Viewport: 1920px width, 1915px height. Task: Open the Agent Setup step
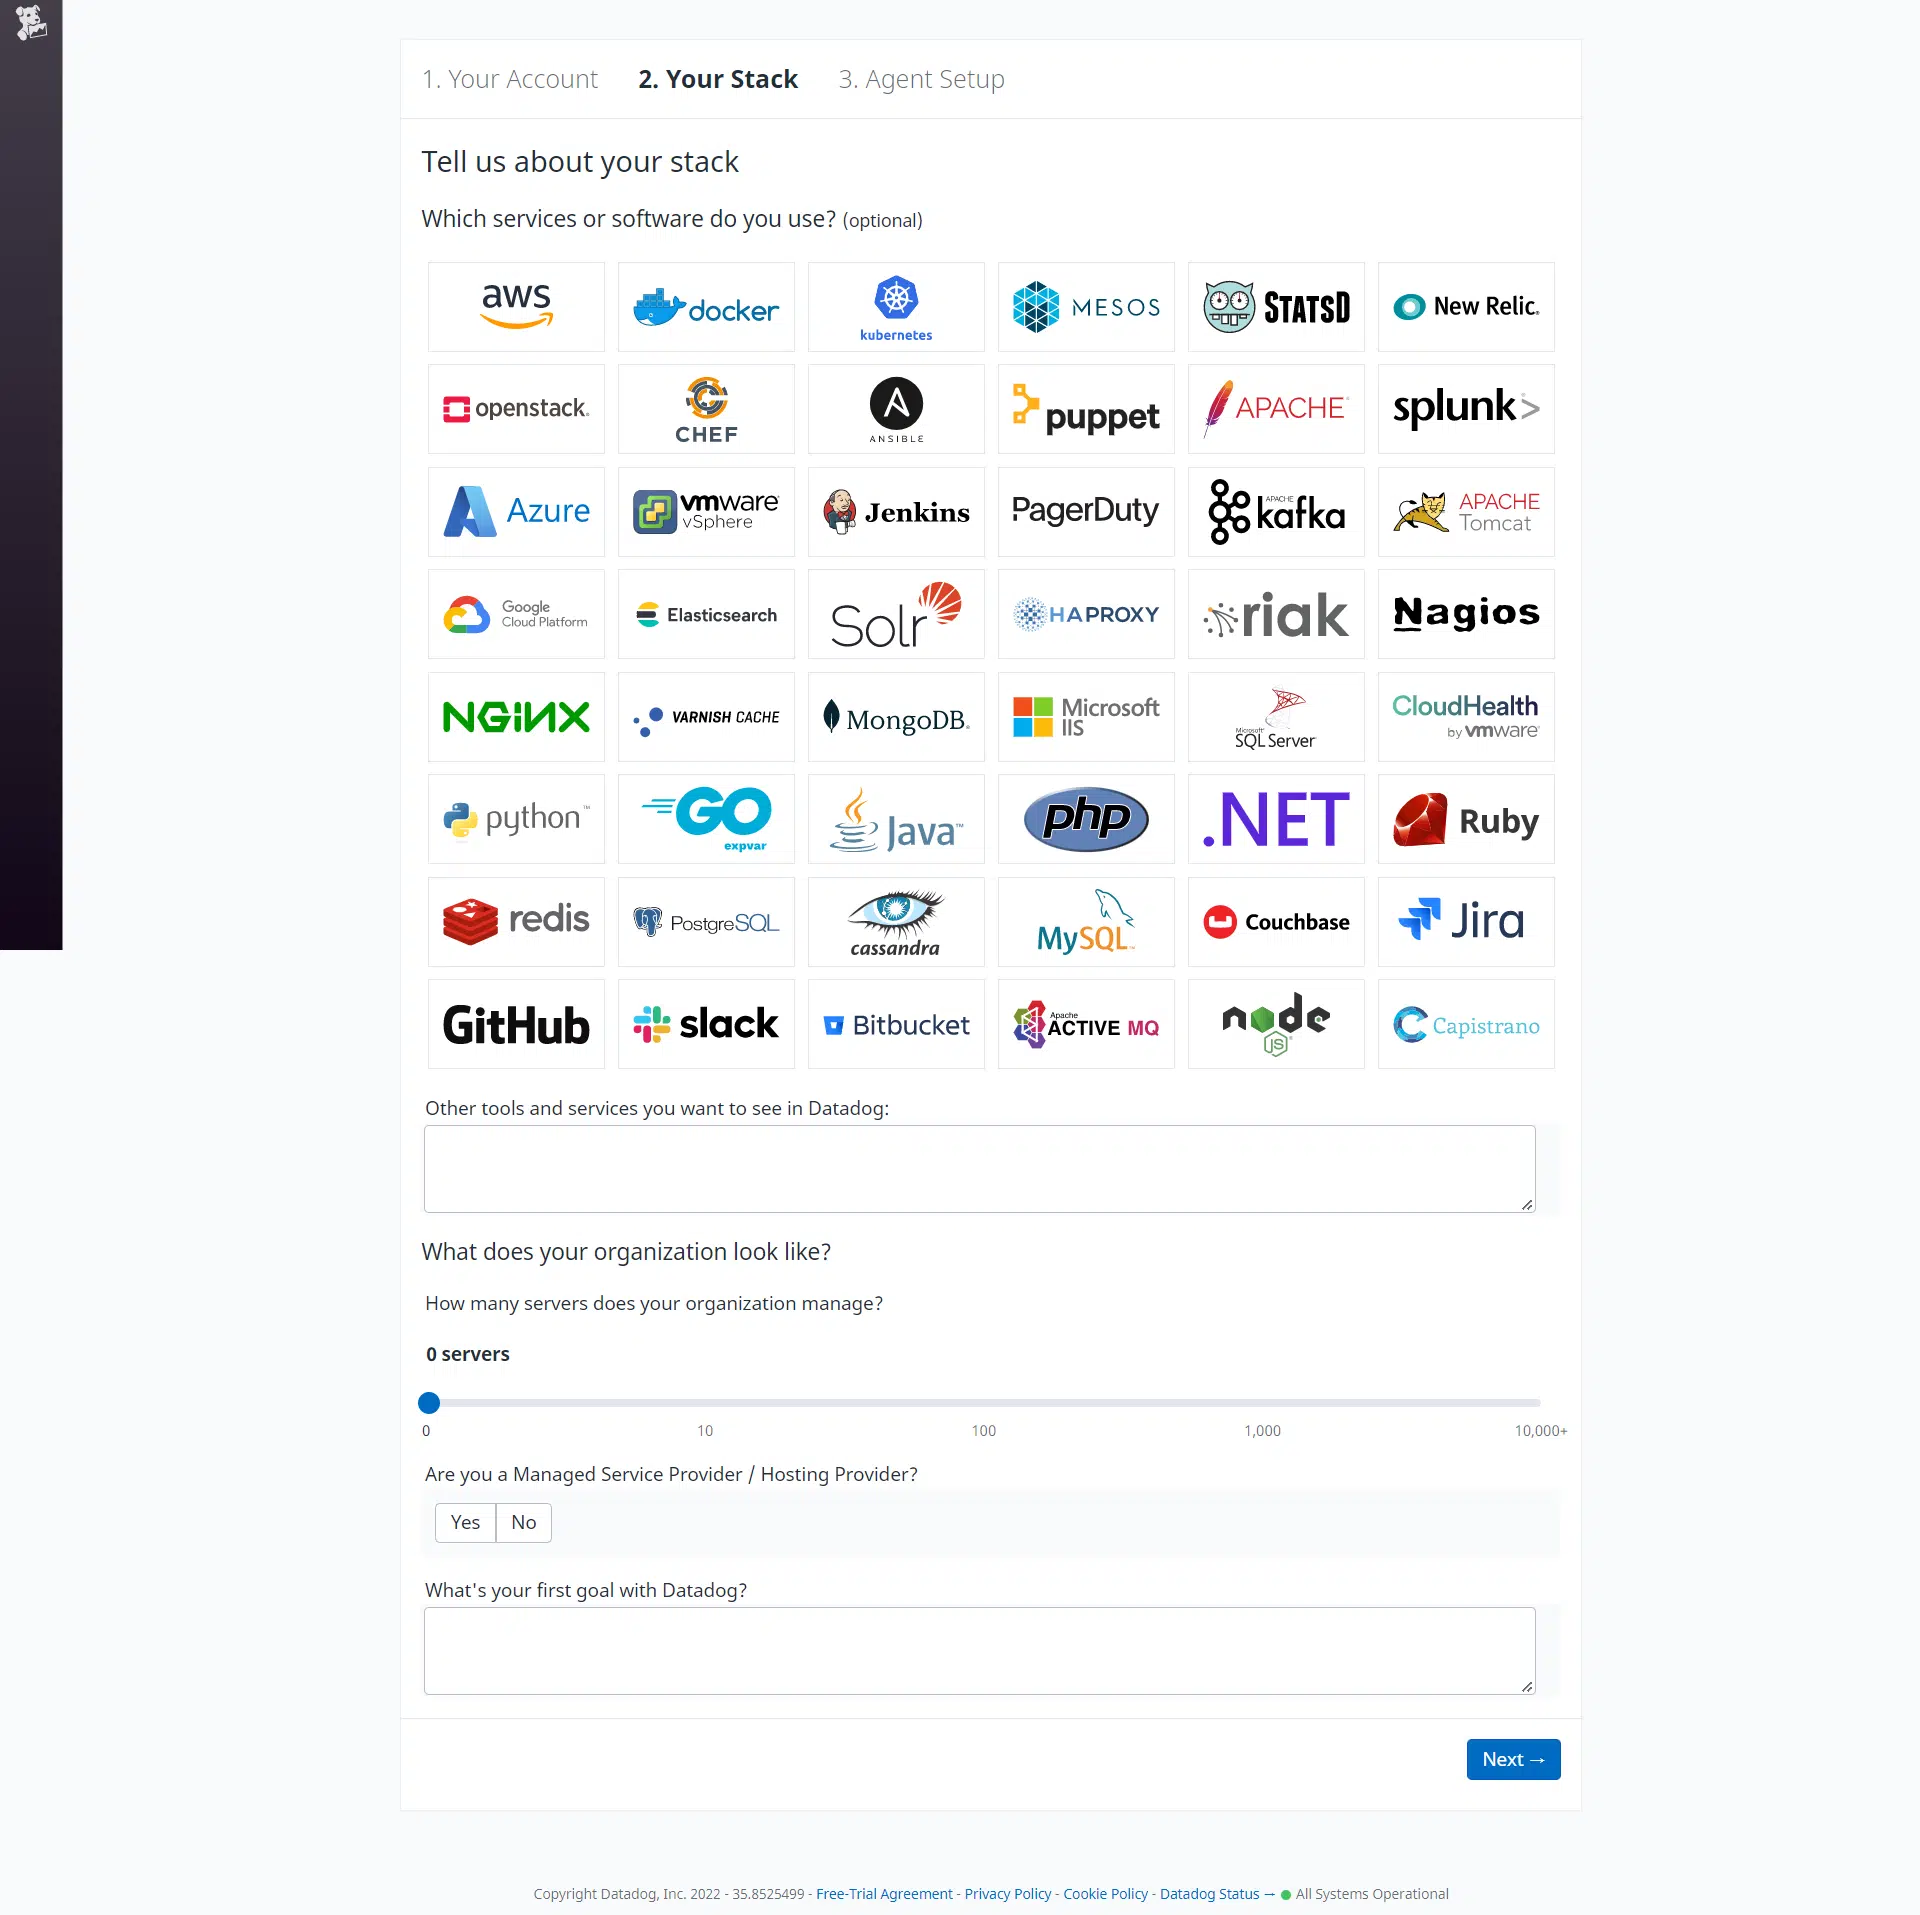tap(922, 79)
